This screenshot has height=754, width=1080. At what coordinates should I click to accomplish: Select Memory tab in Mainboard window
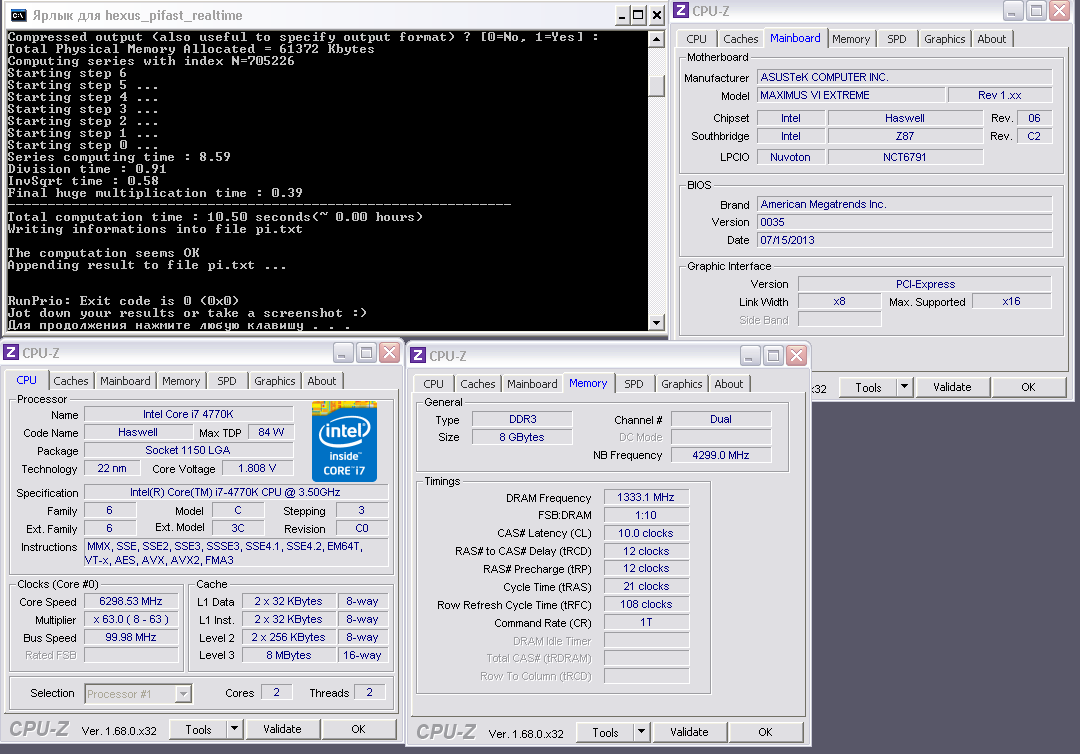(x=851, y=39)
